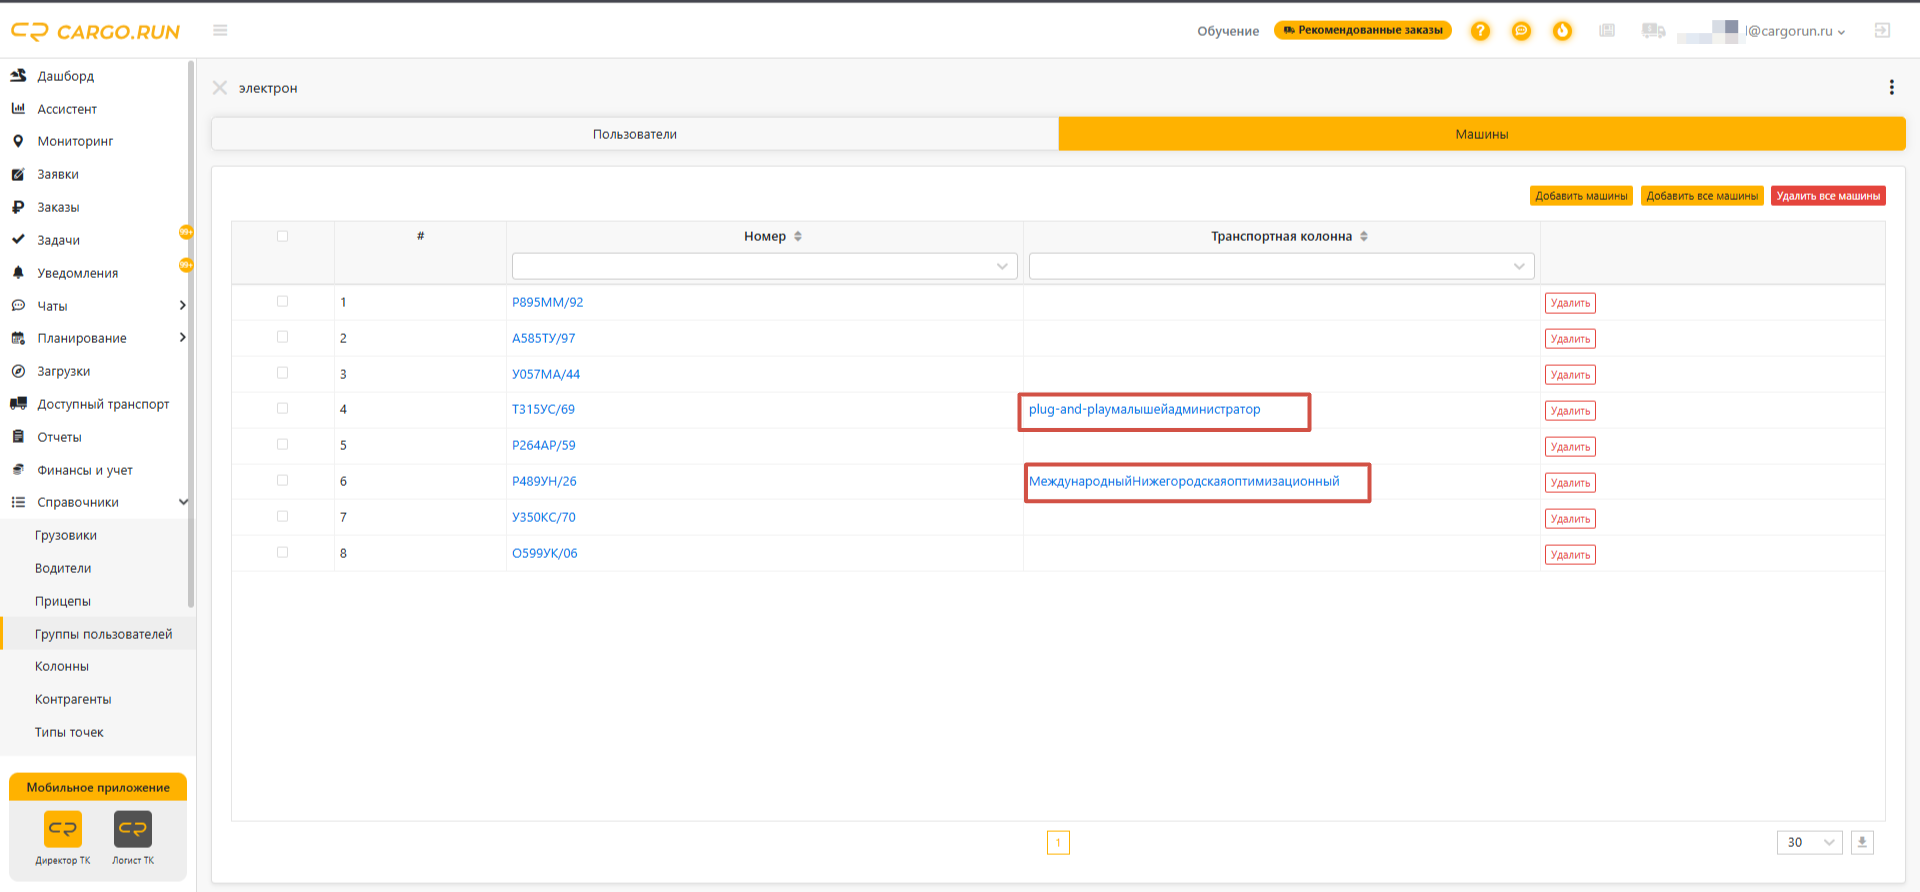
Task: Click the sidebar vertical scrollbar
Action: [190, 335]
